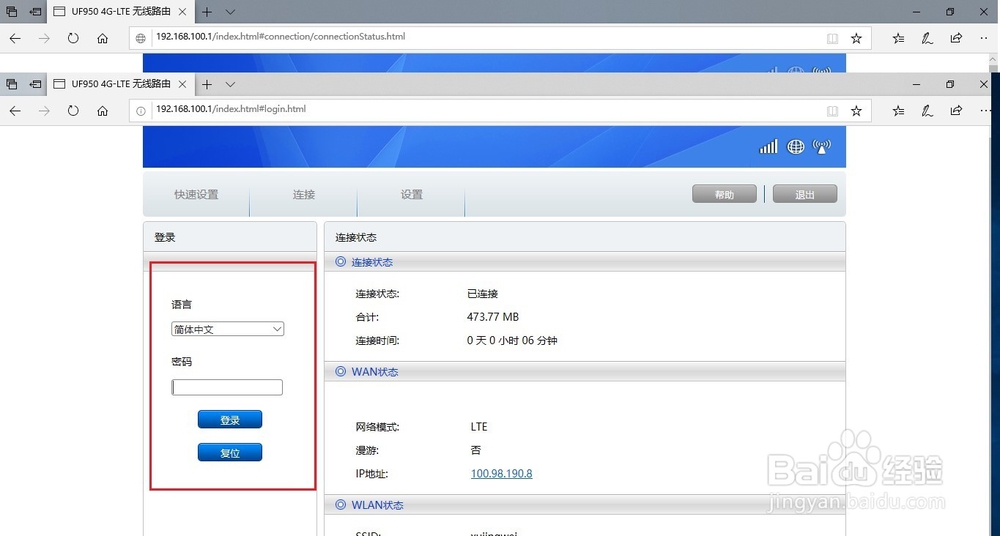Screen dimensions: 1000x536
Task: Click the 473.77 MB total value
Action: coord(492,317)
